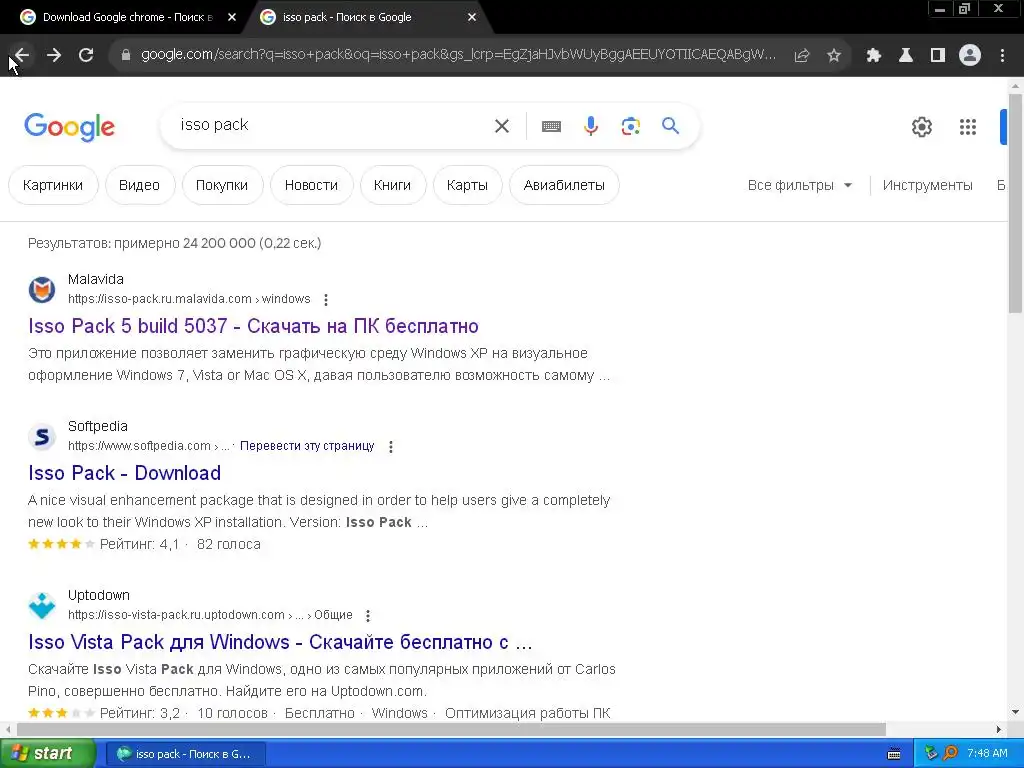Screen dimensions: 1024x768
Task: Filter results by Новости
Action: [312, 185]
